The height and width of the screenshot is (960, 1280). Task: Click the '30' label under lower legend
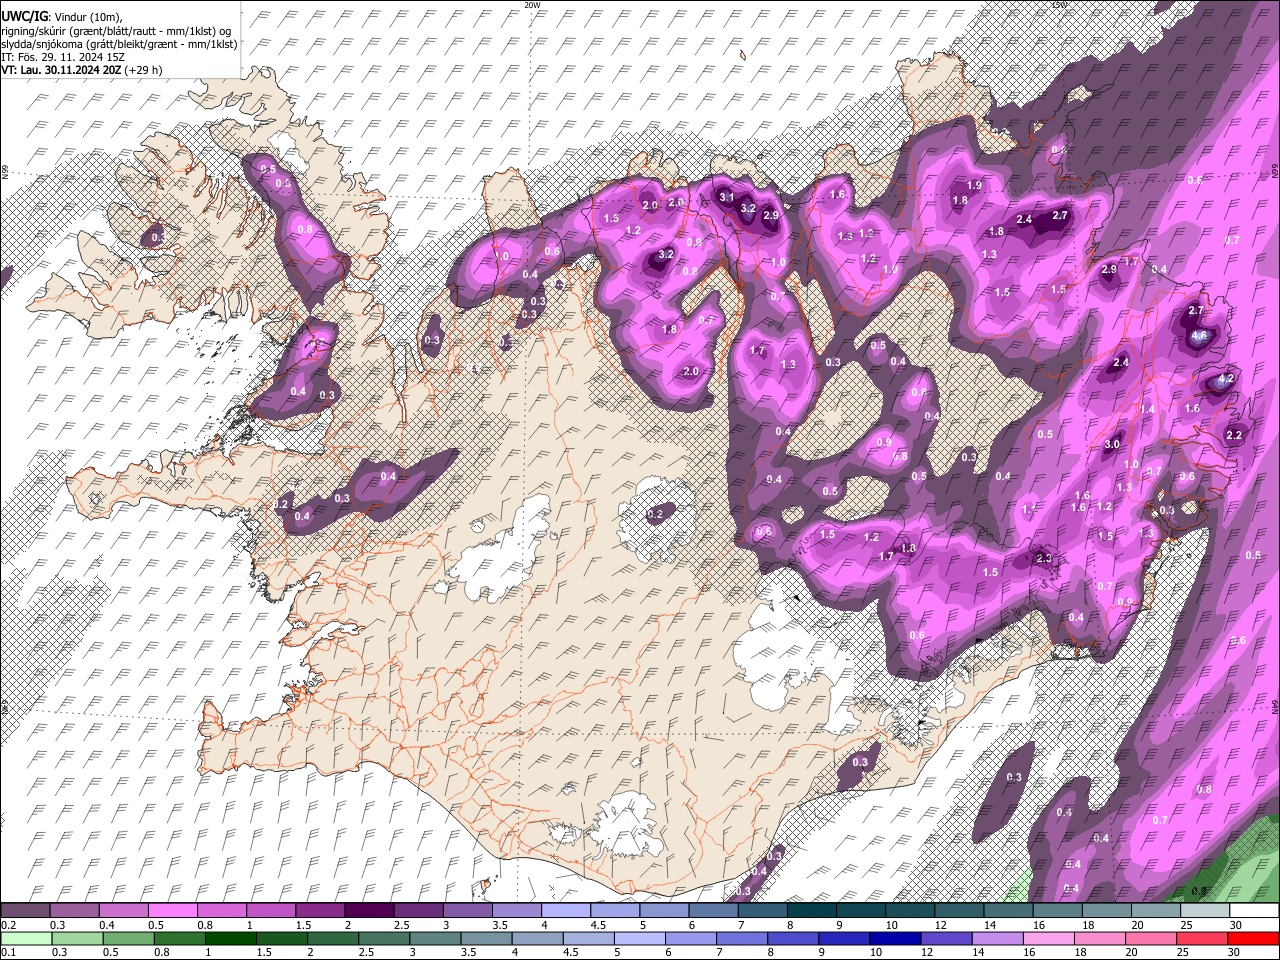1234,953
